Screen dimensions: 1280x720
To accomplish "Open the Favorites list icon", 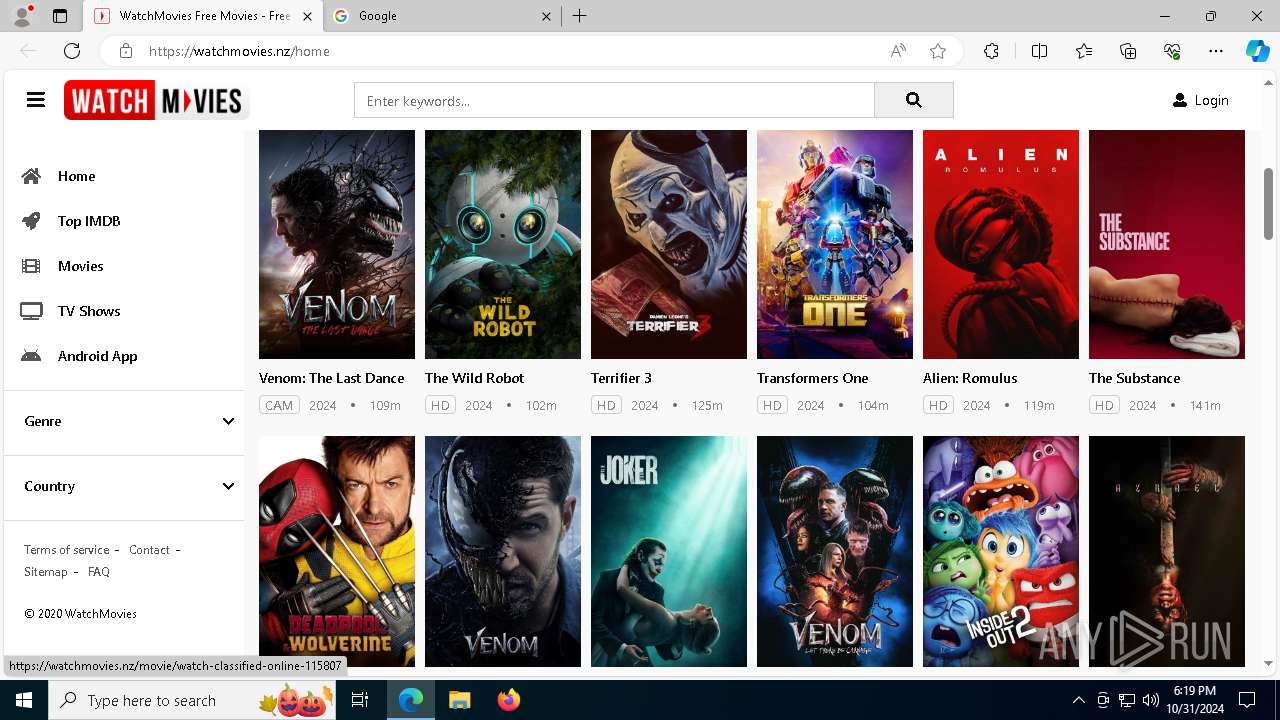I will point(1084,51).
